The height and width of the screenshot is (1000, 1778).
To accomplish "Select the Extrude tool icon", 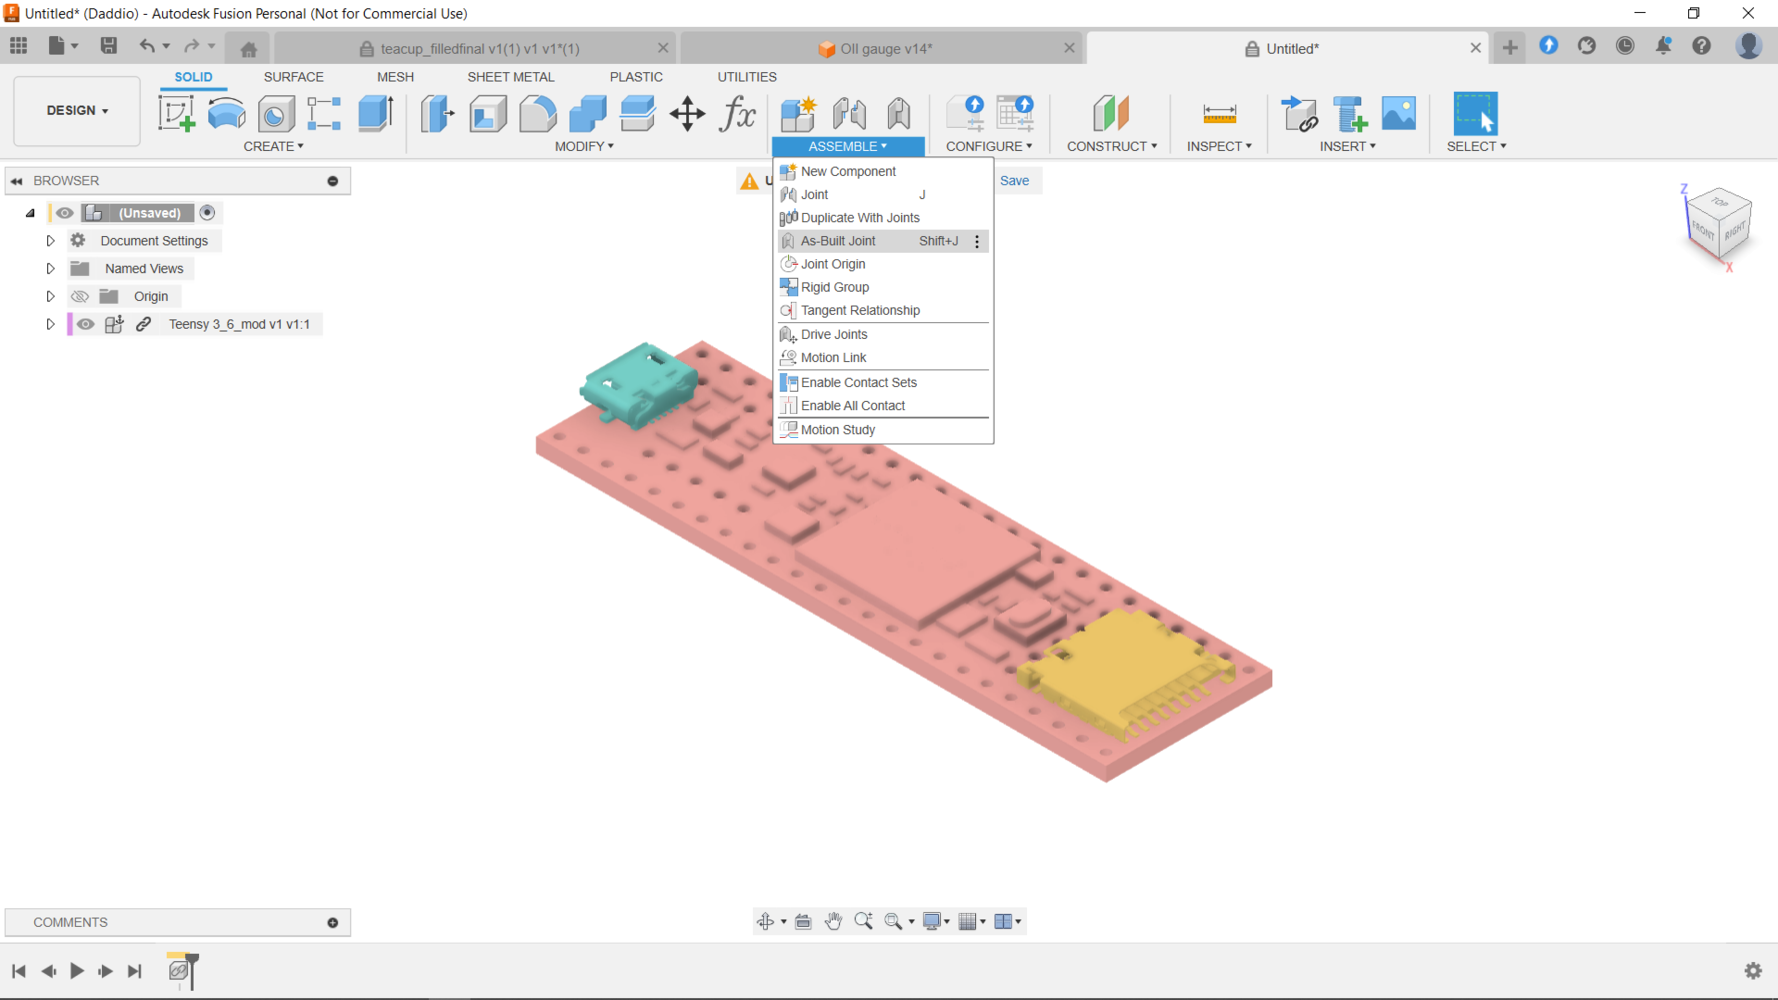I will (x=376, y=114).
